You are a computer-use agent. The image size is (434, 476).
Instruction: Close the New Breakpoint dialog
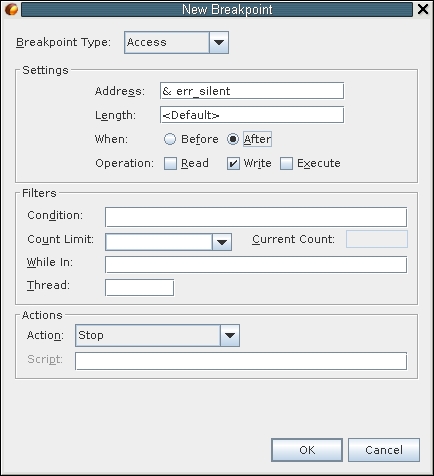[x=423, y=9]
